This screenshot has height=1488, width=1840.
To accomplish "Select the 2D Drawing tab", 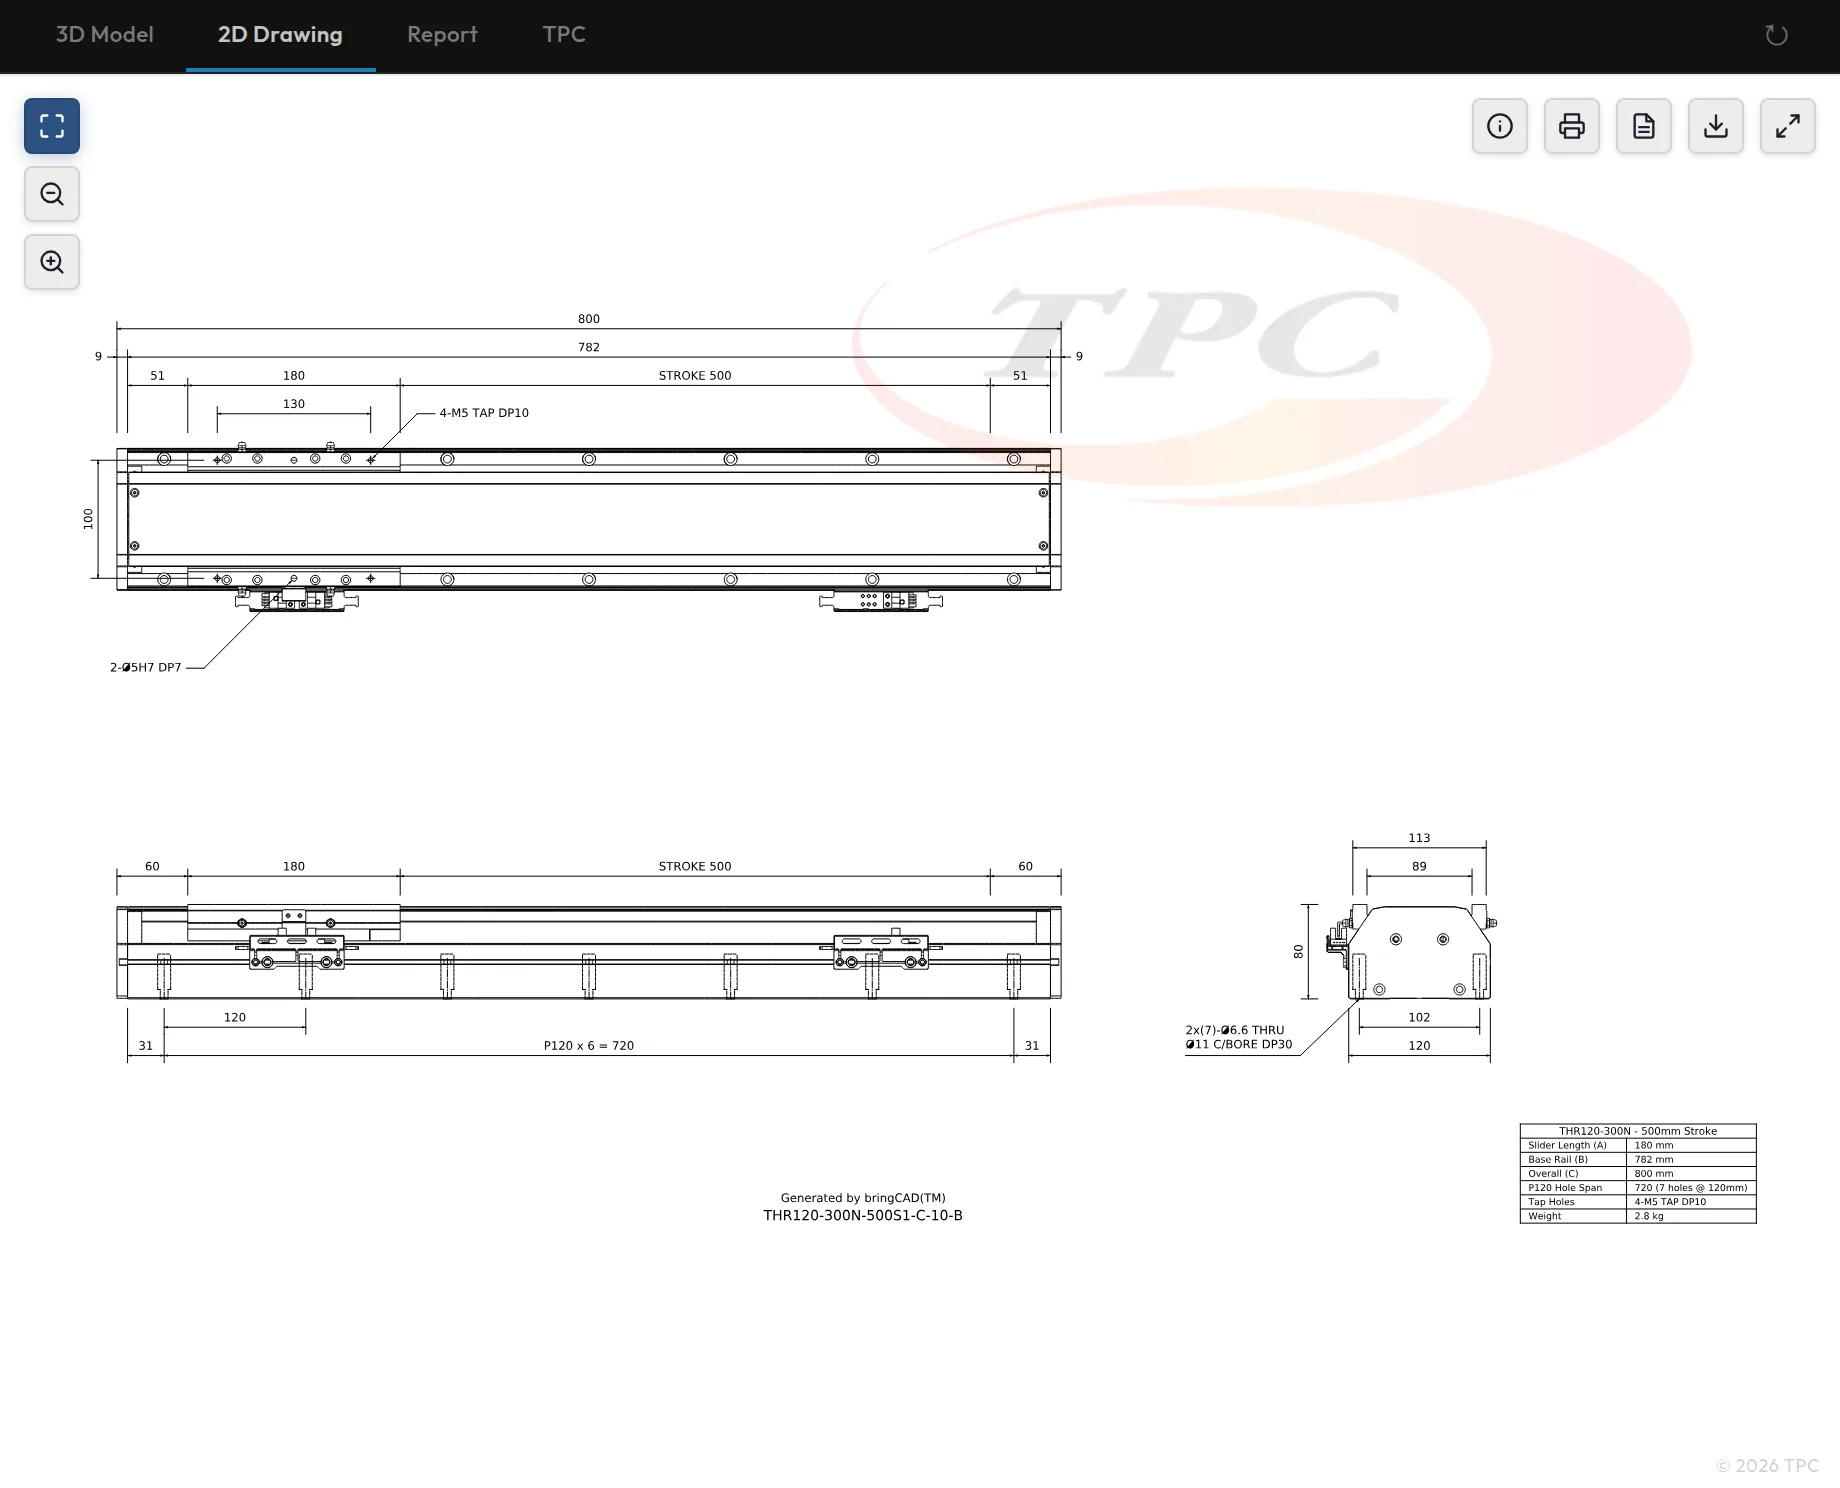I will [280, 35].
